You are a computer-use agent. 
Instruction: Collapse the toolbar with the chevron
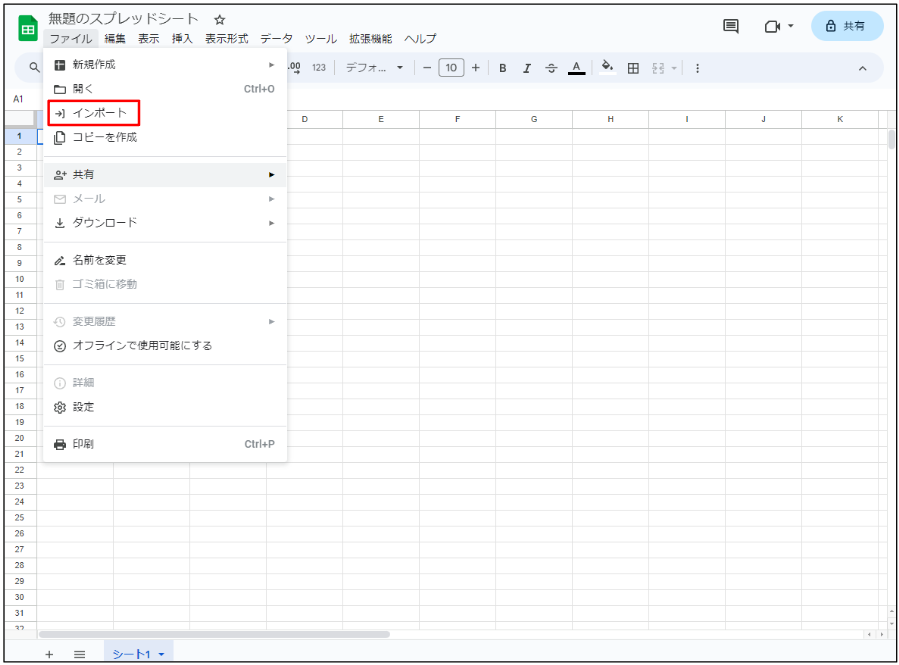pos(862,68)
